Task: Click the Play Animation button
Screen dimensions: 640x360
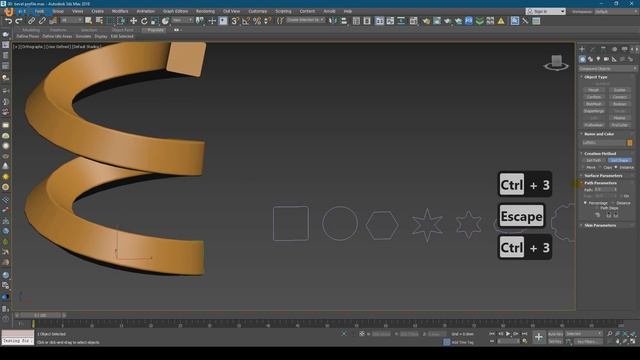Action: [508, 334]
